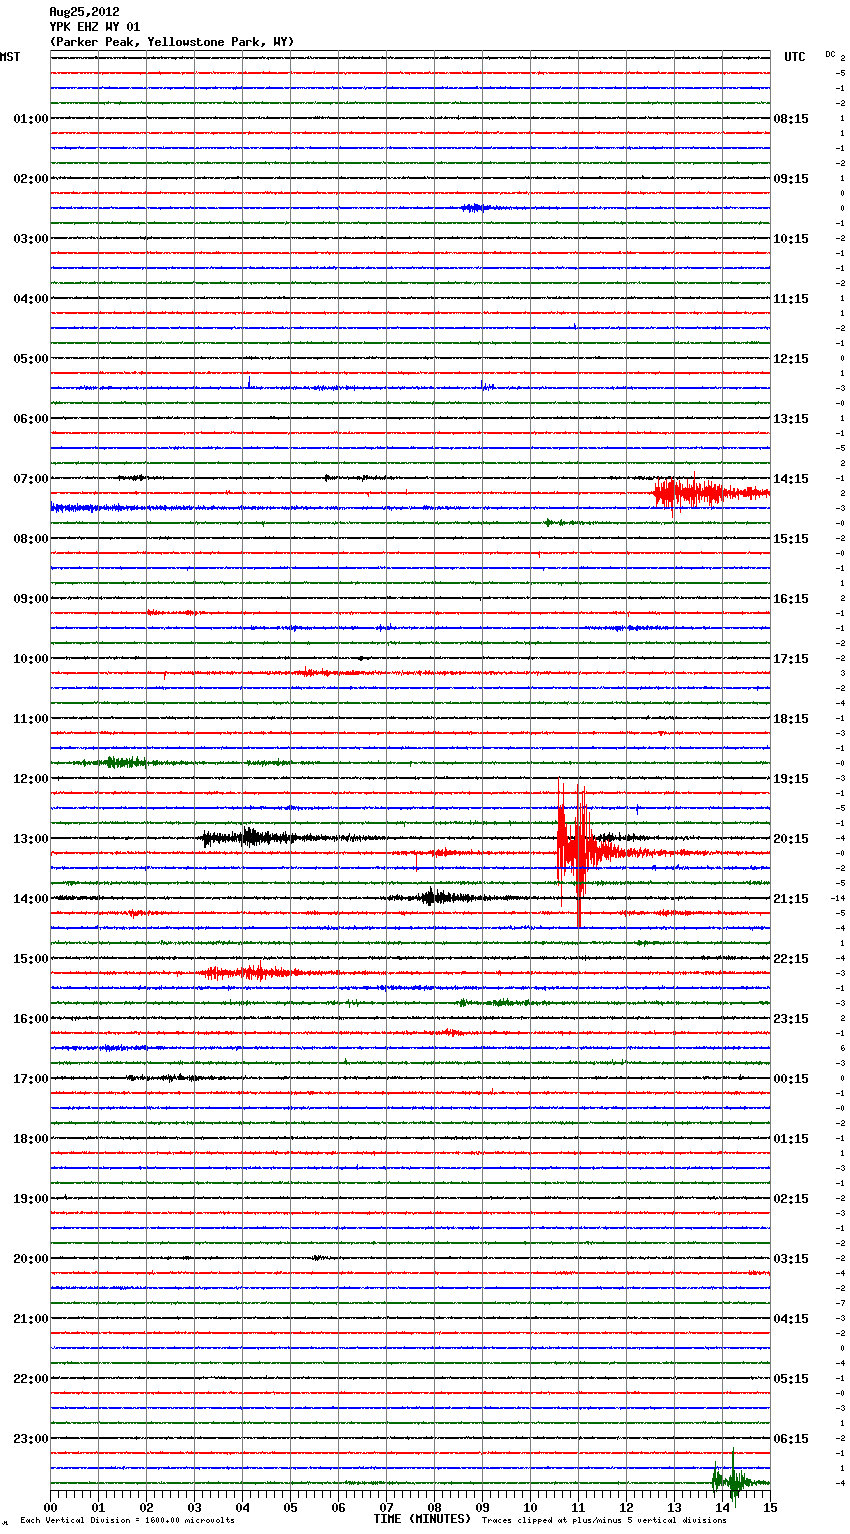Click the '11:15' UTC time label

pyautogui.click(x=791, y=299)
